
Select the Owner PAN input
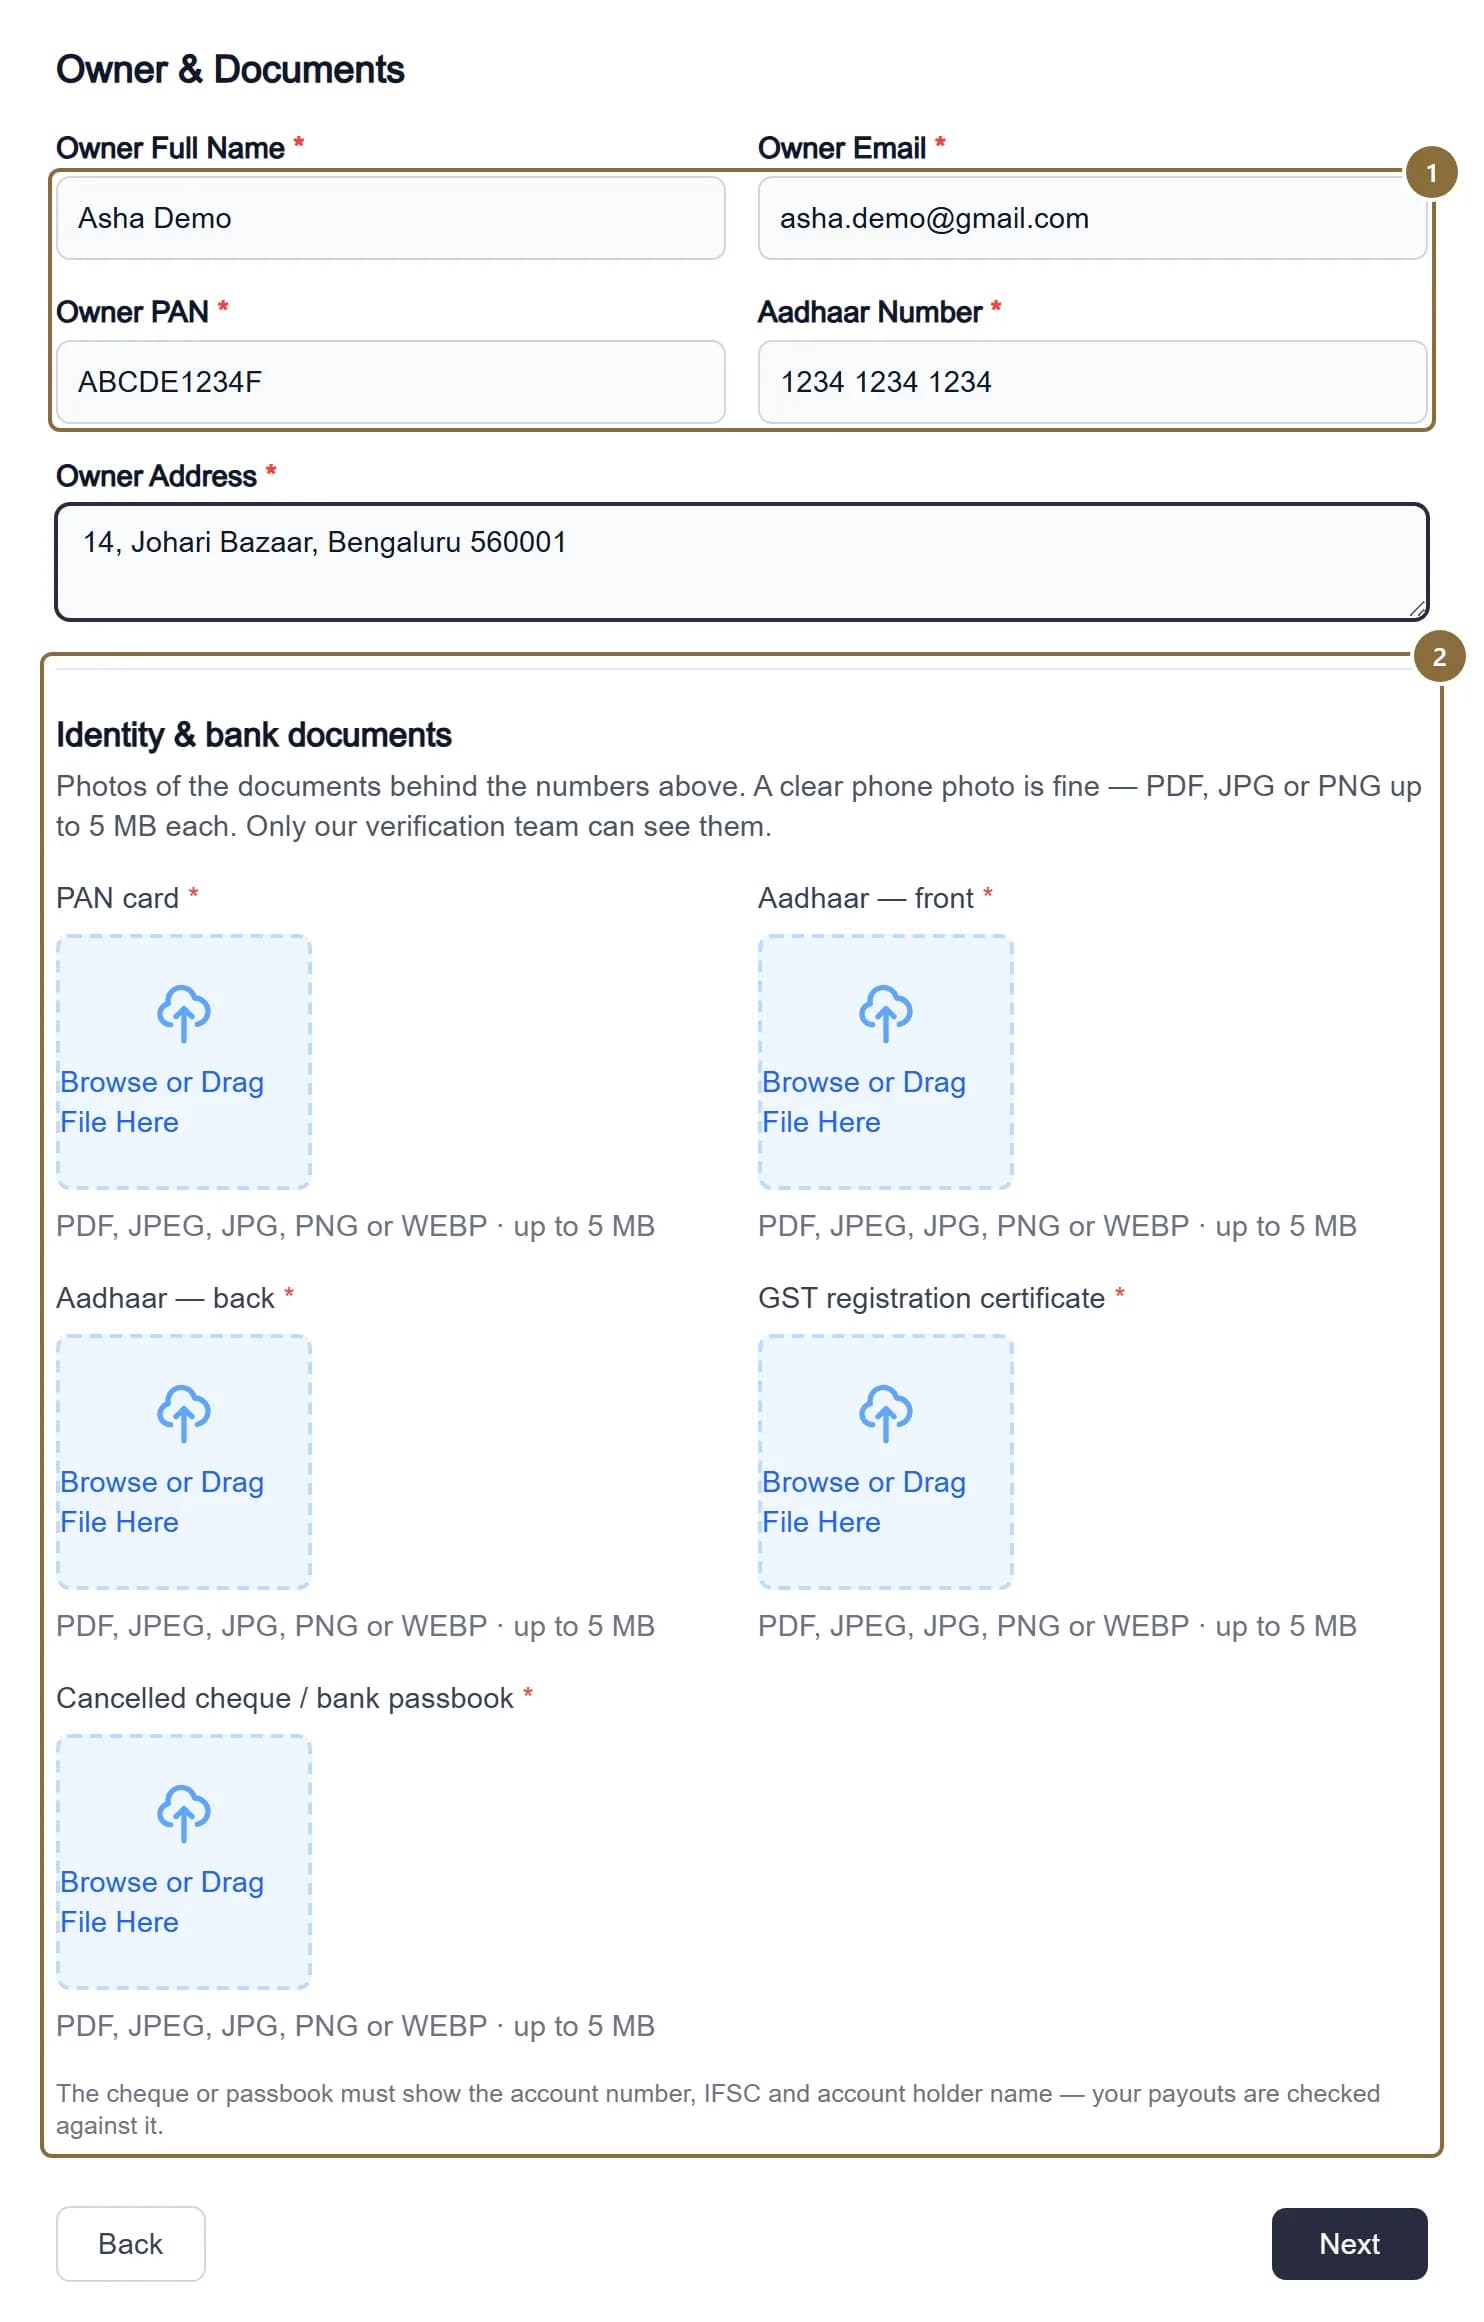(391, 382)
